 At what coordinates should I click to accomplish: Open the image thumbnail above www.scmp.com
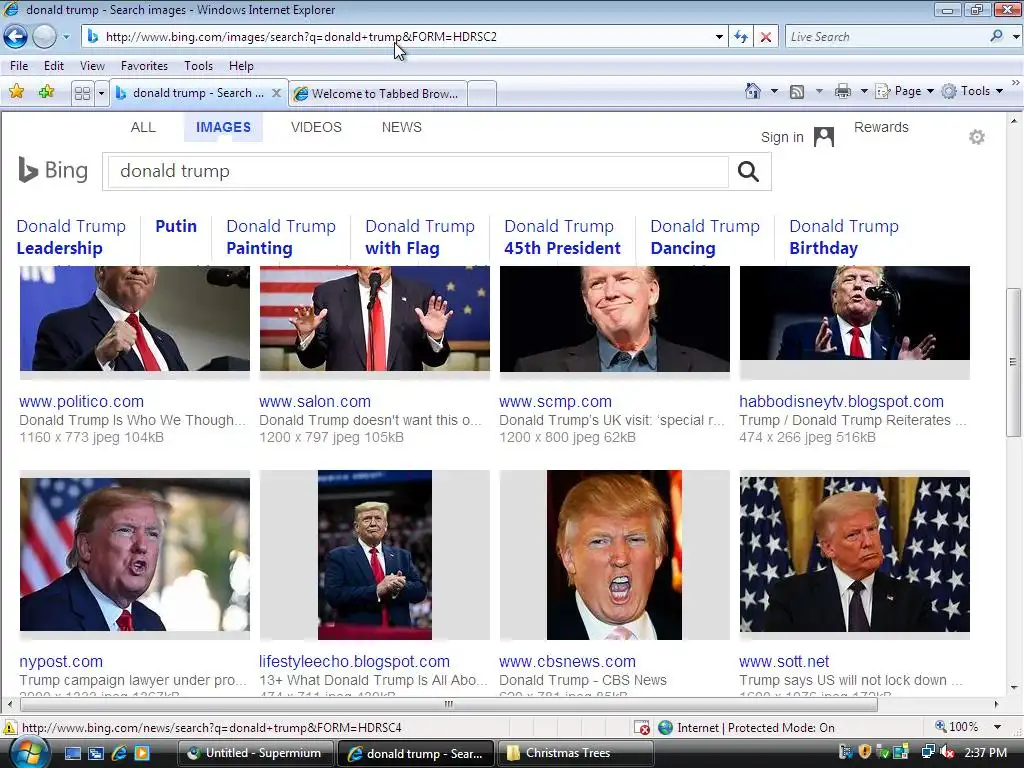tap(615, 319)
